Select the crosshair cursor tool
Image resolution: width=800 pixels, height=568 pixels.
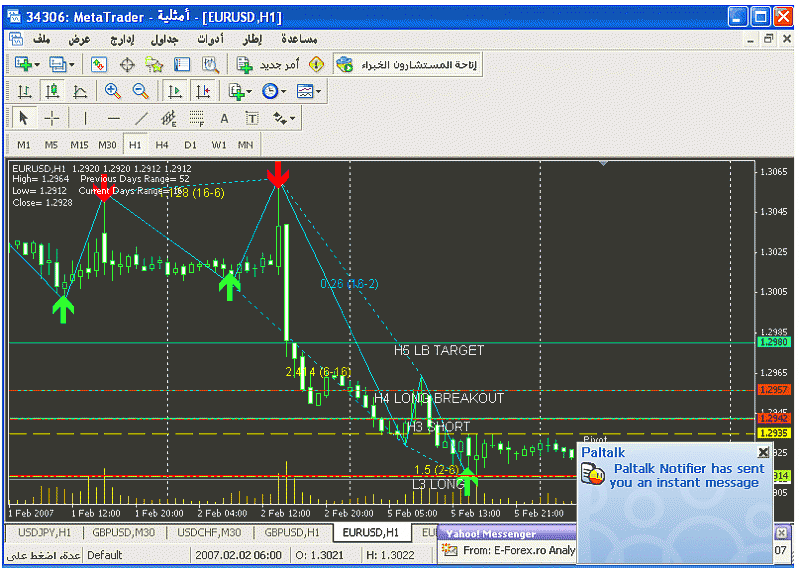[52, 118]
